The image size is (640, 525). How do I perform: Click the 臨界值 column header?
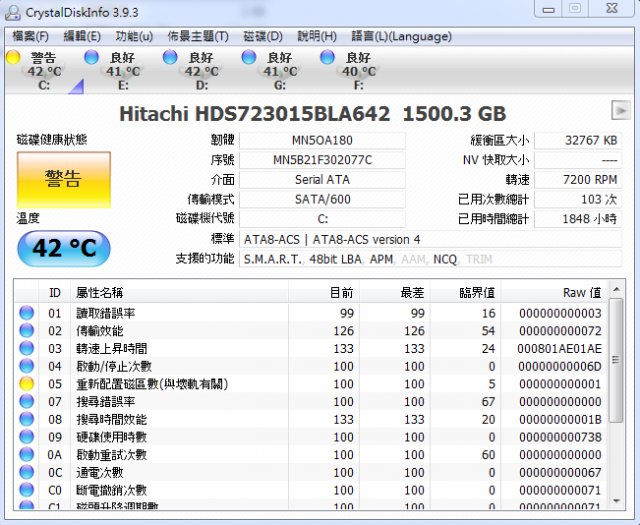tap(466, 292)
